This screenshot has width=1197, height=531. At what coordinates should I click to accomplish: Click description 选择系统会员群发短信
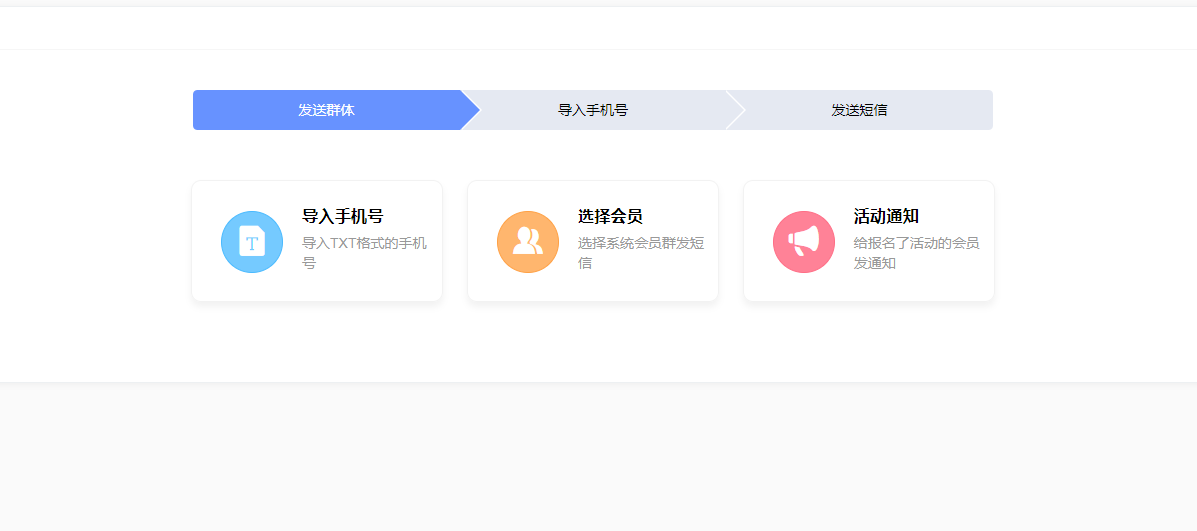coord(640,253)
